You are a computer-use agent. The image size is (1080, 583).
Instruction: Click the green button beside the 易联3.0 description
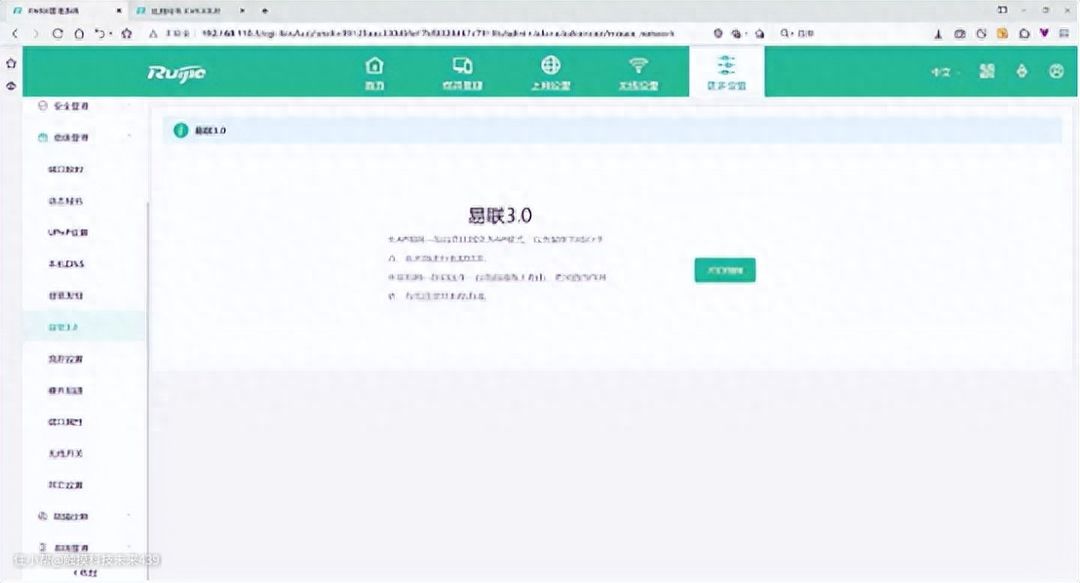click(x=725, y=270)
